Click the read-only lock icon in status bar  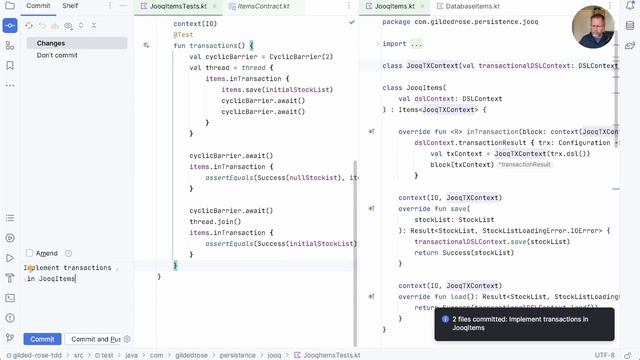tap(628, 355)
